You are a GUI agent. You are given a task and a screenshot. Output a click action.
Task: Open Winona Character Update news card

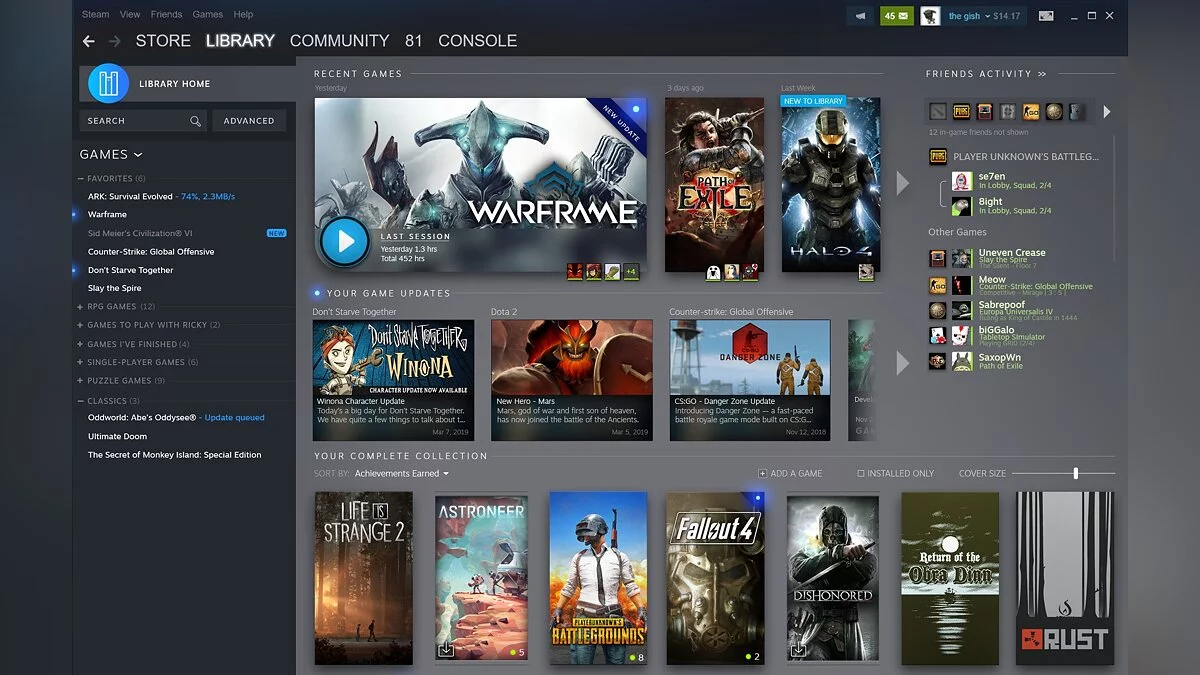(393, 380)
